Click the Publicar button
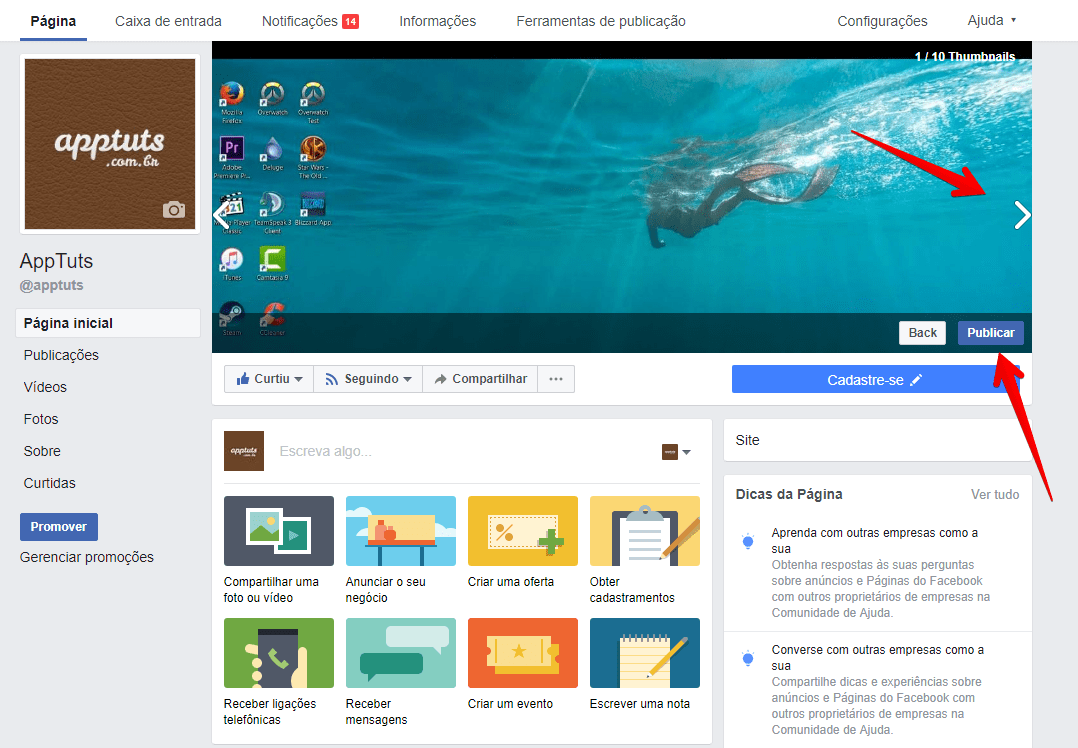 click(991, 333)
